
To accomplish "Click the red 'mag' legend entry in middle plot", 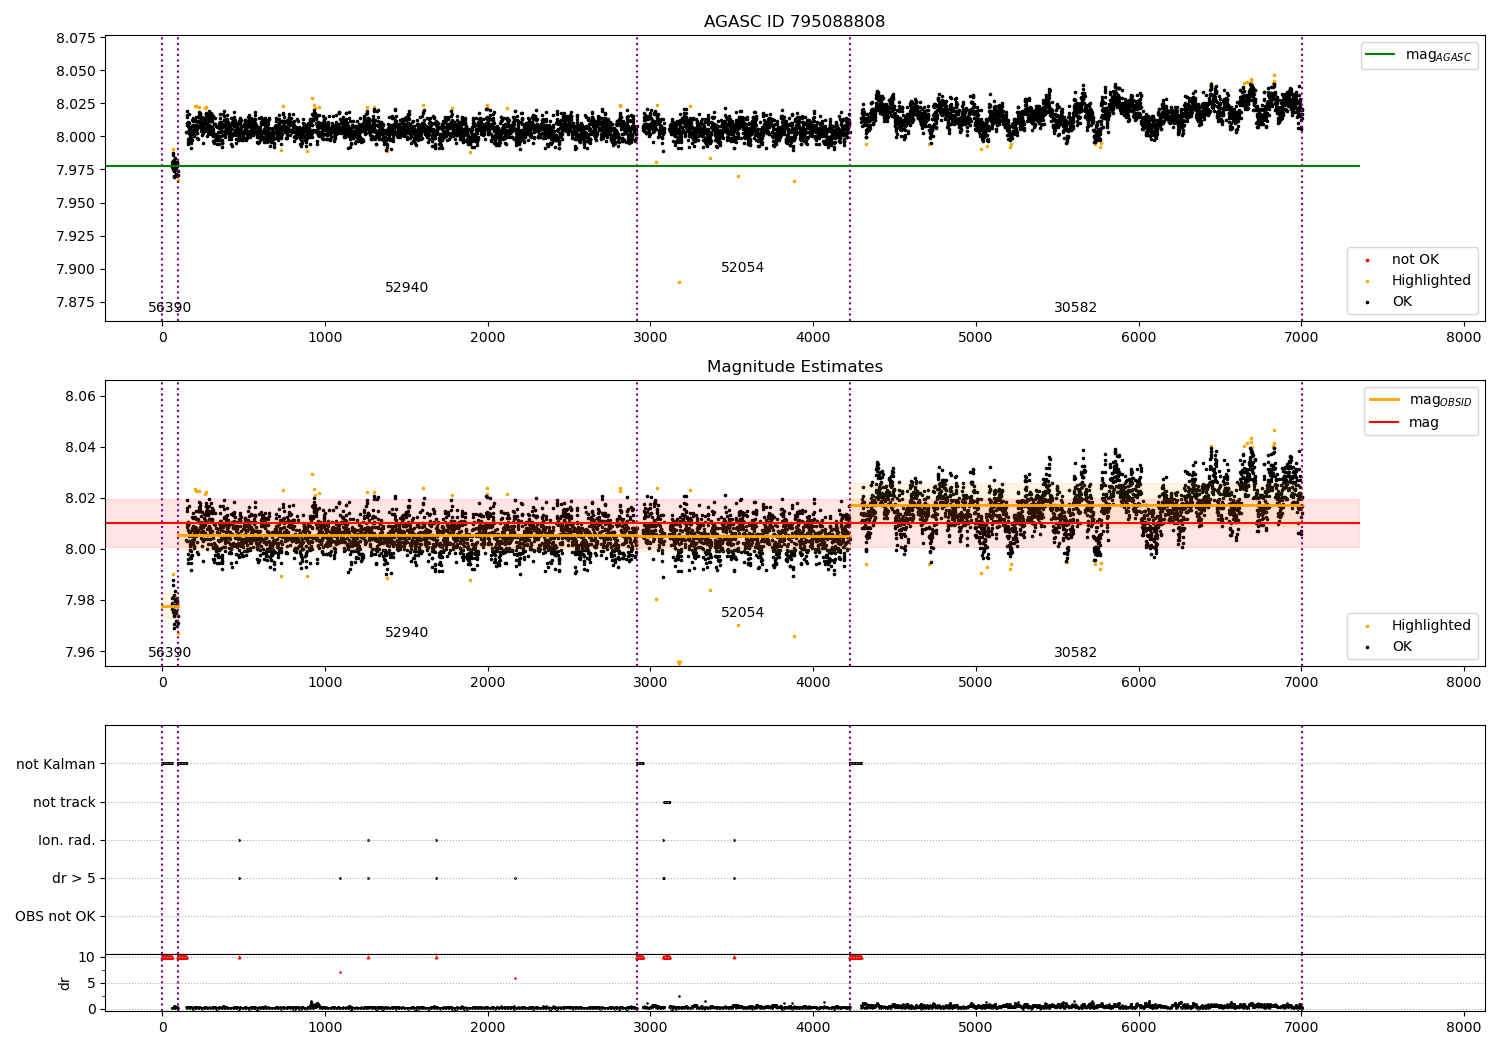I will click(1405, 423).
